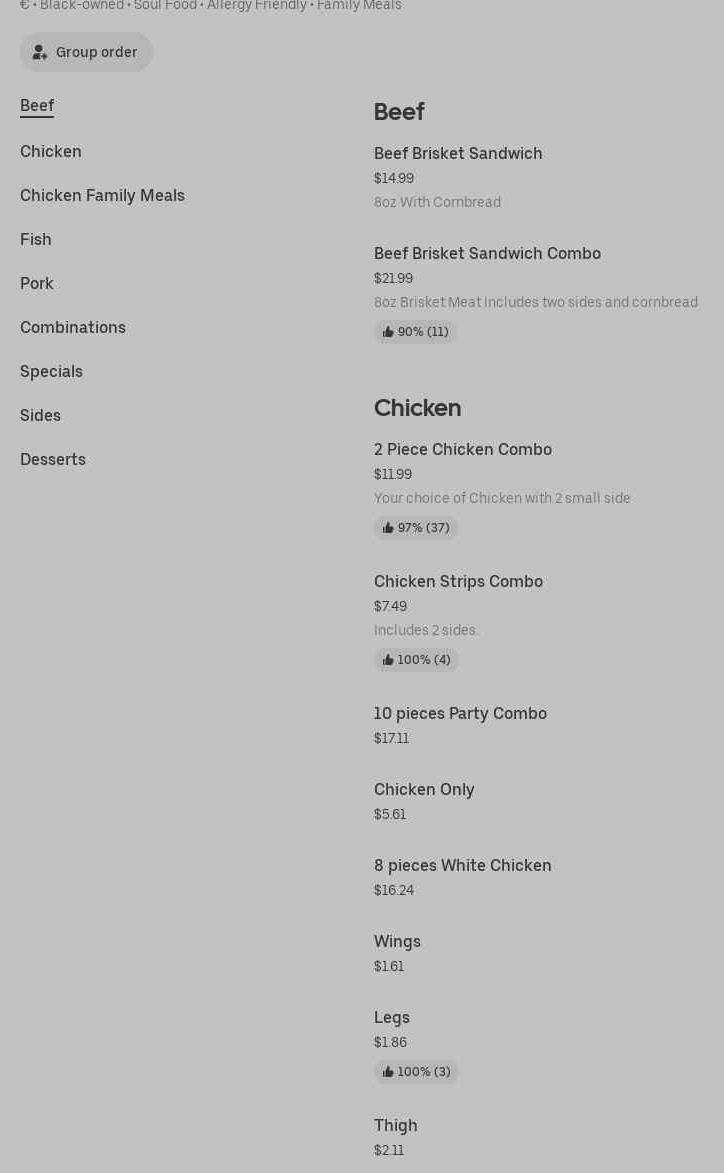This screenshot has height=1173, width=724.
Task: Go to the Fish category
Action: (x=36, y=239)
